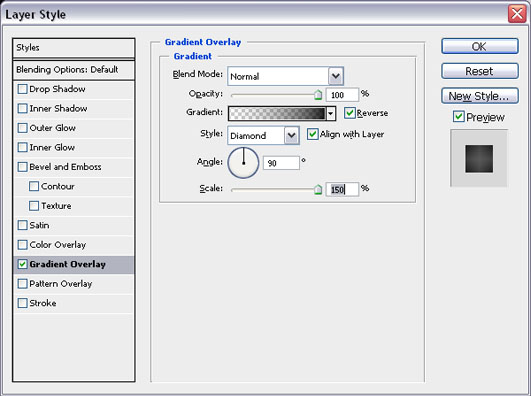The height and width of the screenshot is (396, 531).
Task: Open Blending Options: Default entry
Action: [73, 70]
